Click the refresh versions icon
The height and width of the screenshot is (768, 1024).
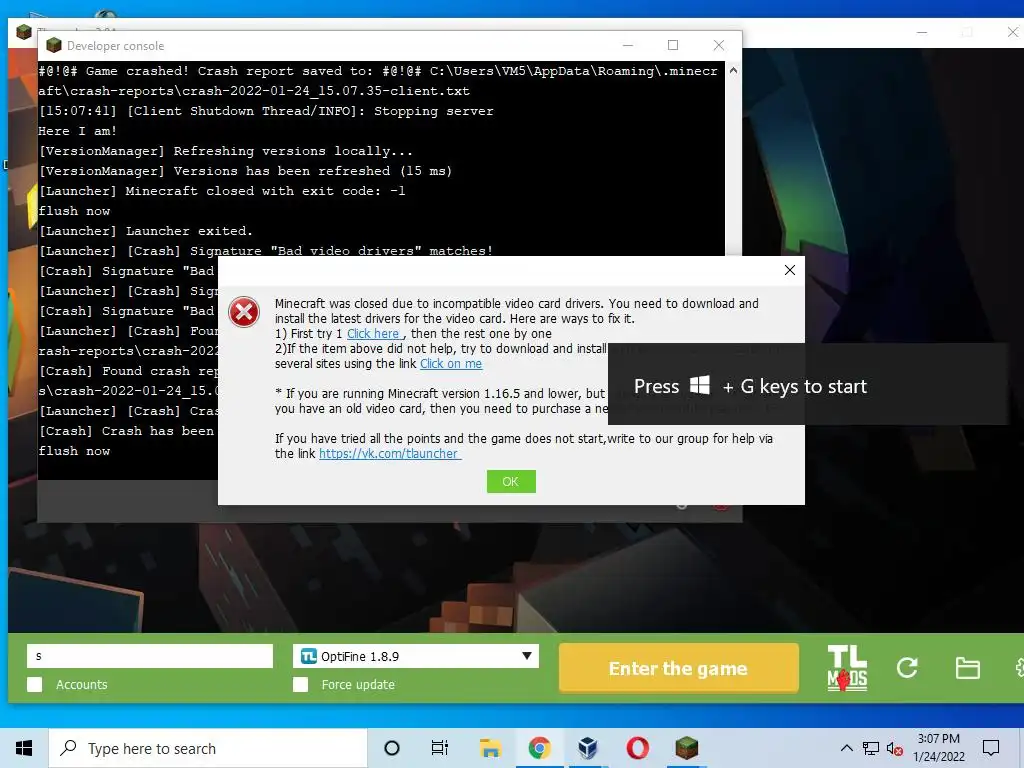pyautogui.click(x=907, y=668)
